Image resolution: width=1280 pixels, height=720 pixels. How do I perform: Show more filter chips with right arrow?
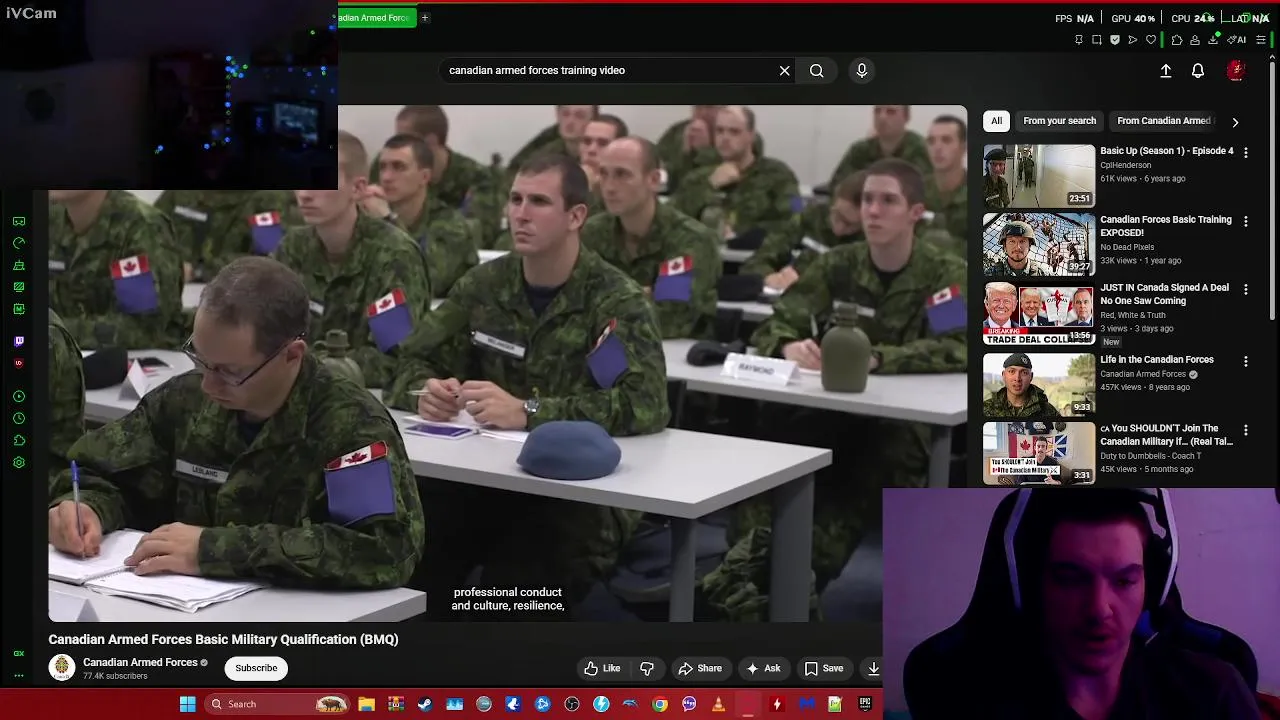pos(1235,122)
